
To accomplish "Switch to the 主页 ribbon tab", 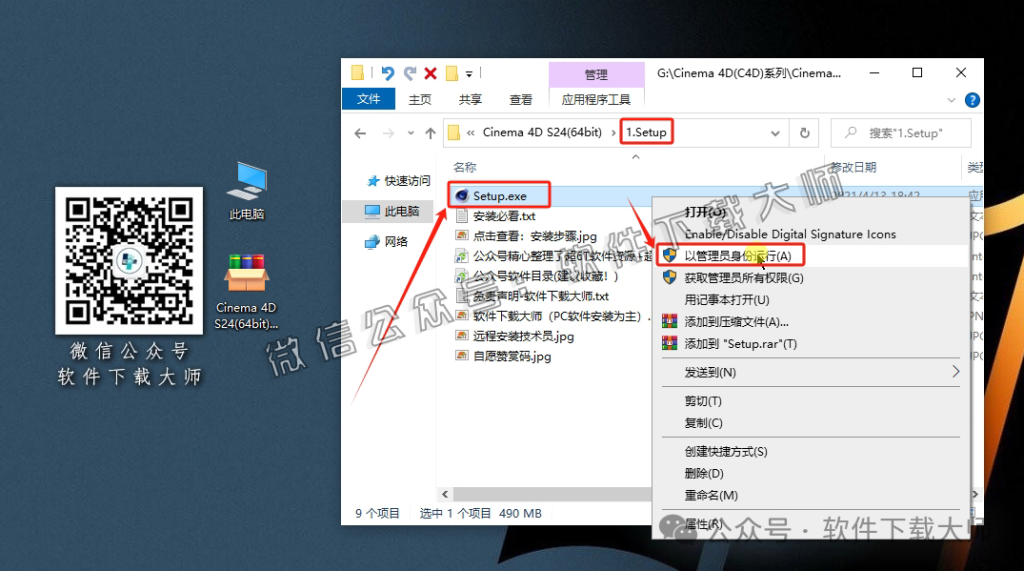I will 420,99.
